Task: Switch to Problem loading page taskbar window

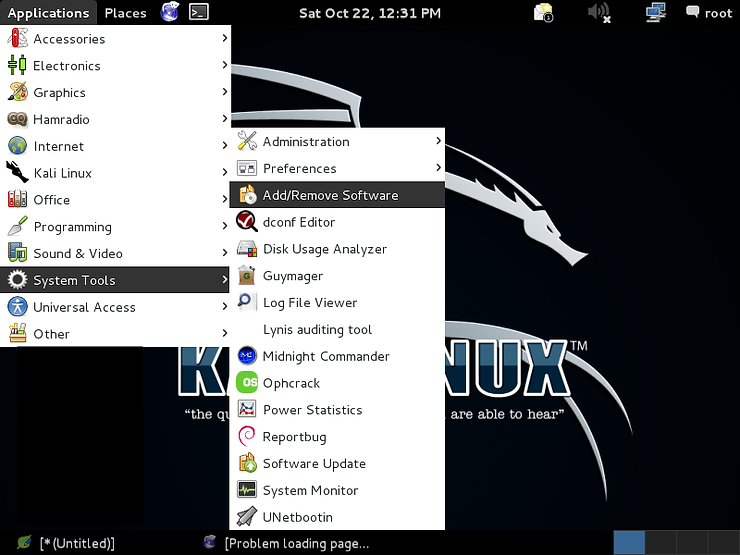Action: point(286,543)
